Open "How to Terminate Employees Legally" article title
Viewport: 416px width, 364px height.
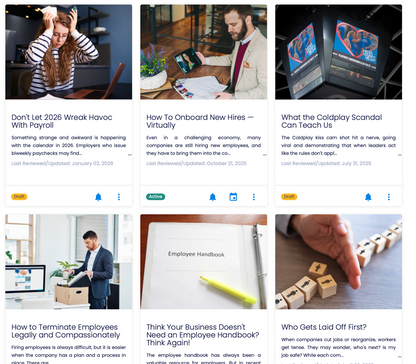66,331
